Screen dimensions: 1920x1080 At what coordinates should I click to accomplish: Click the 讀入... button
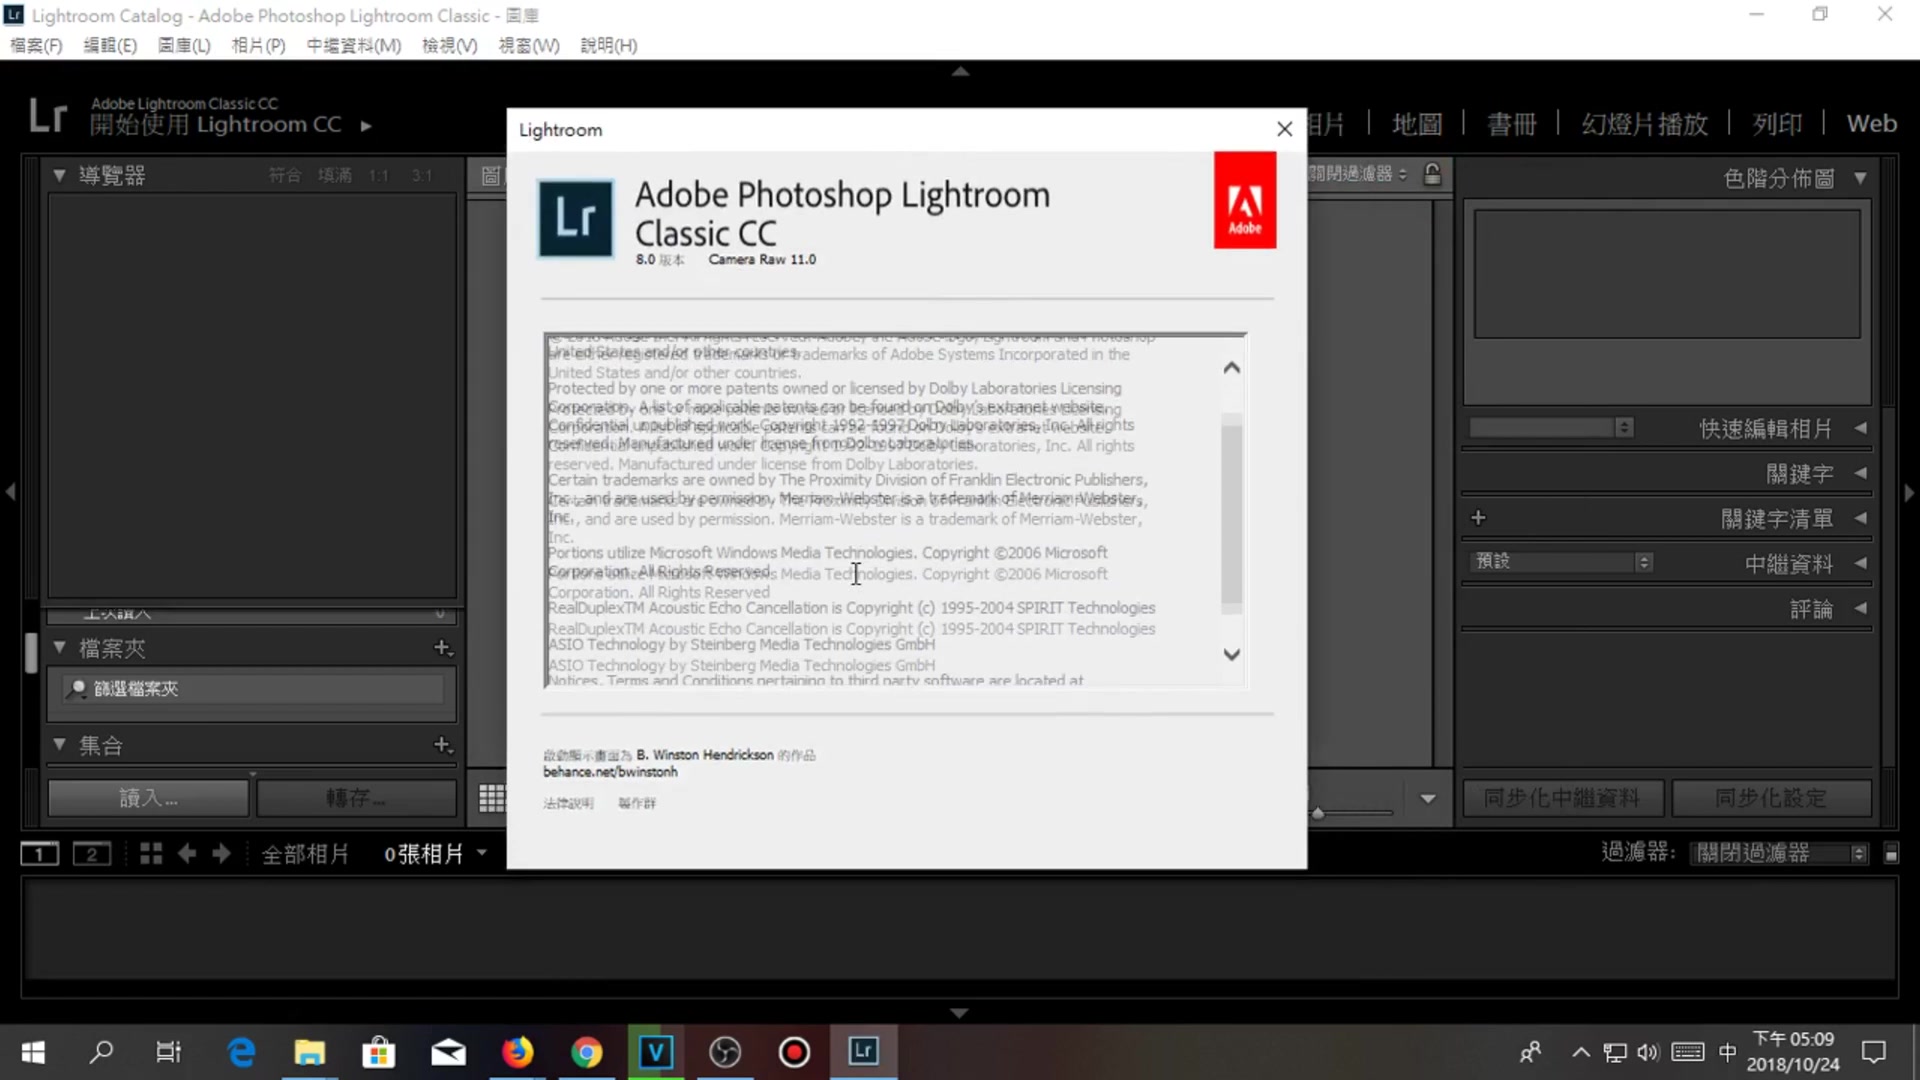(x=147, y=797)
